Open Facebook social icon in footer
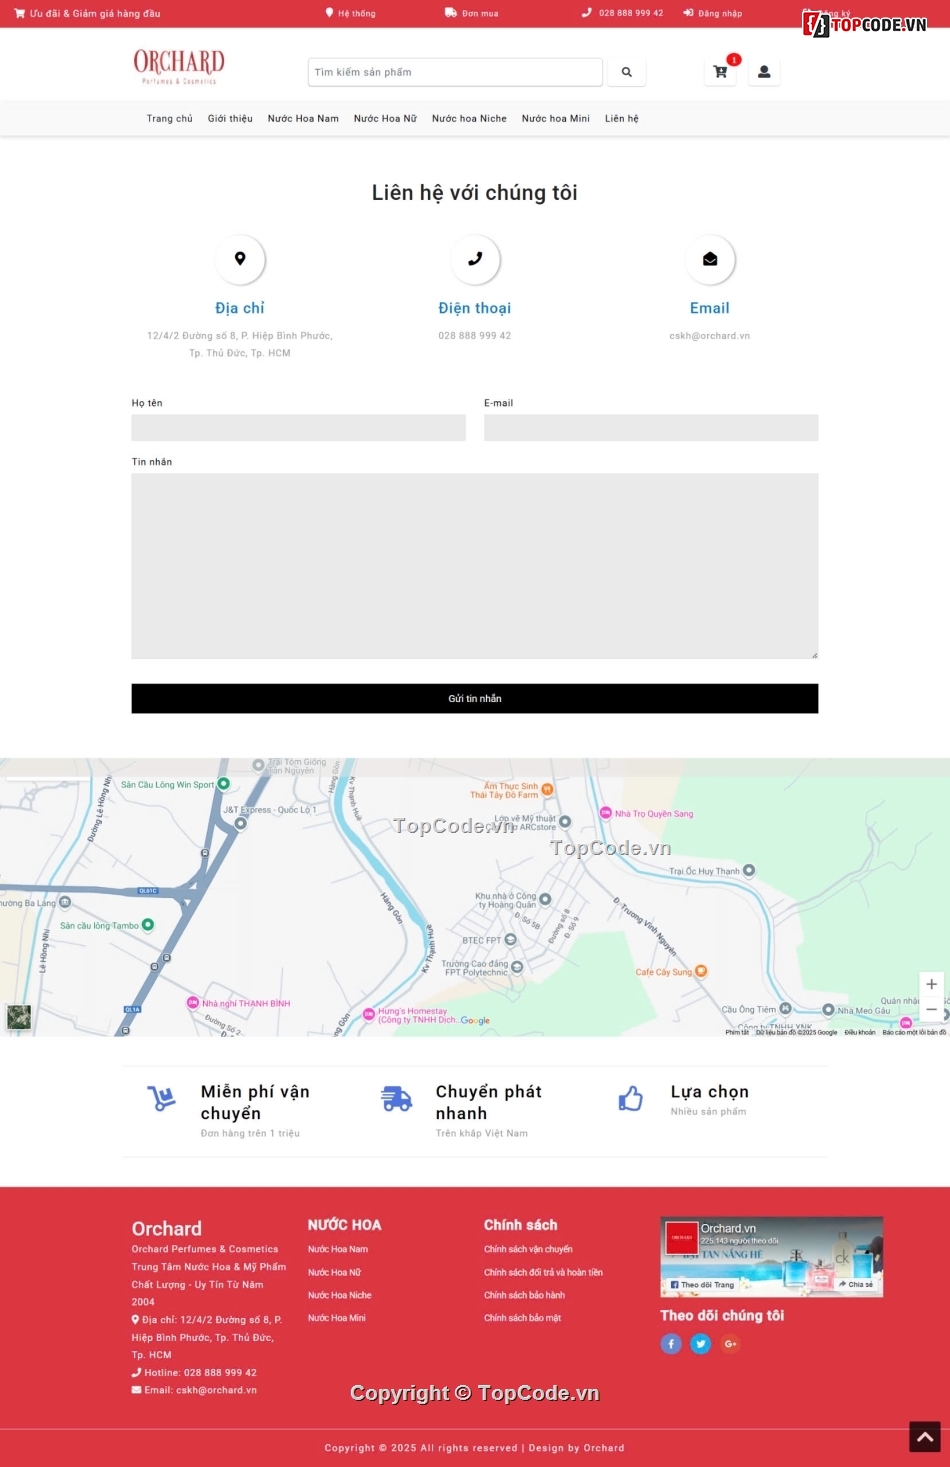 [671, 1344]
